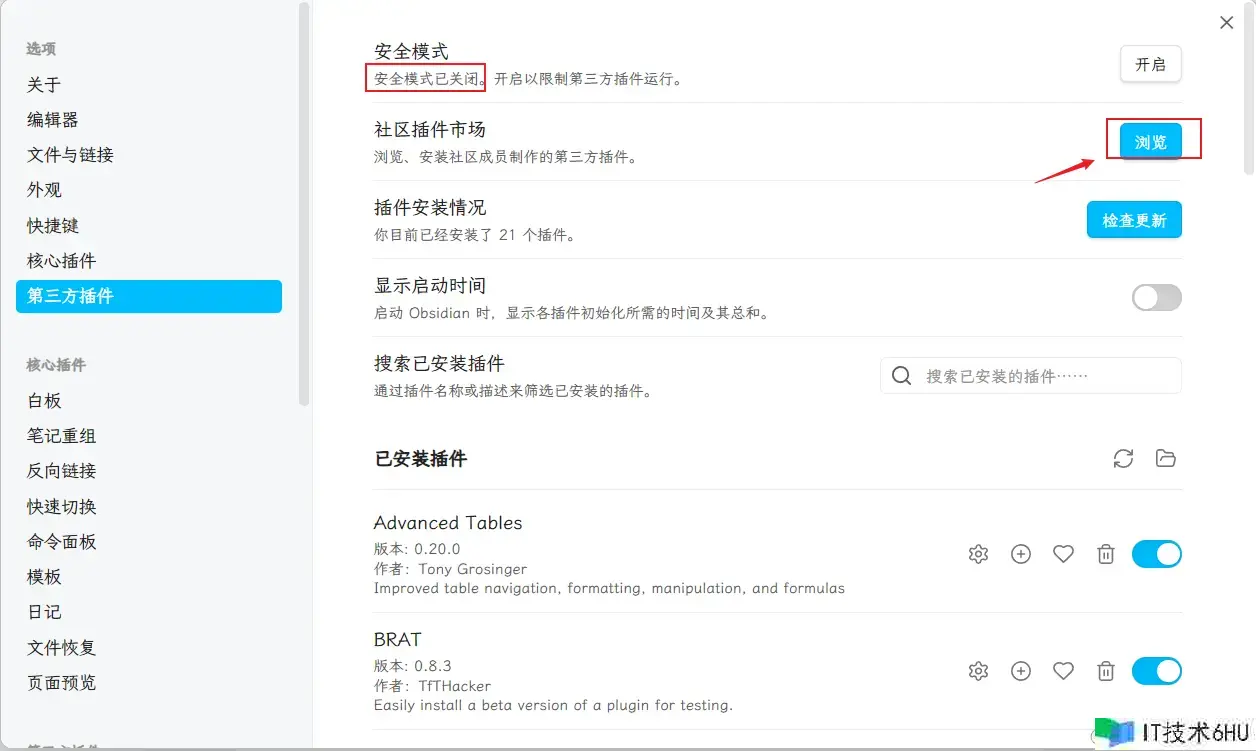Open 编辑器 settings section
The width and height of the screenshot is (1256, 751).
pos(52,120)
